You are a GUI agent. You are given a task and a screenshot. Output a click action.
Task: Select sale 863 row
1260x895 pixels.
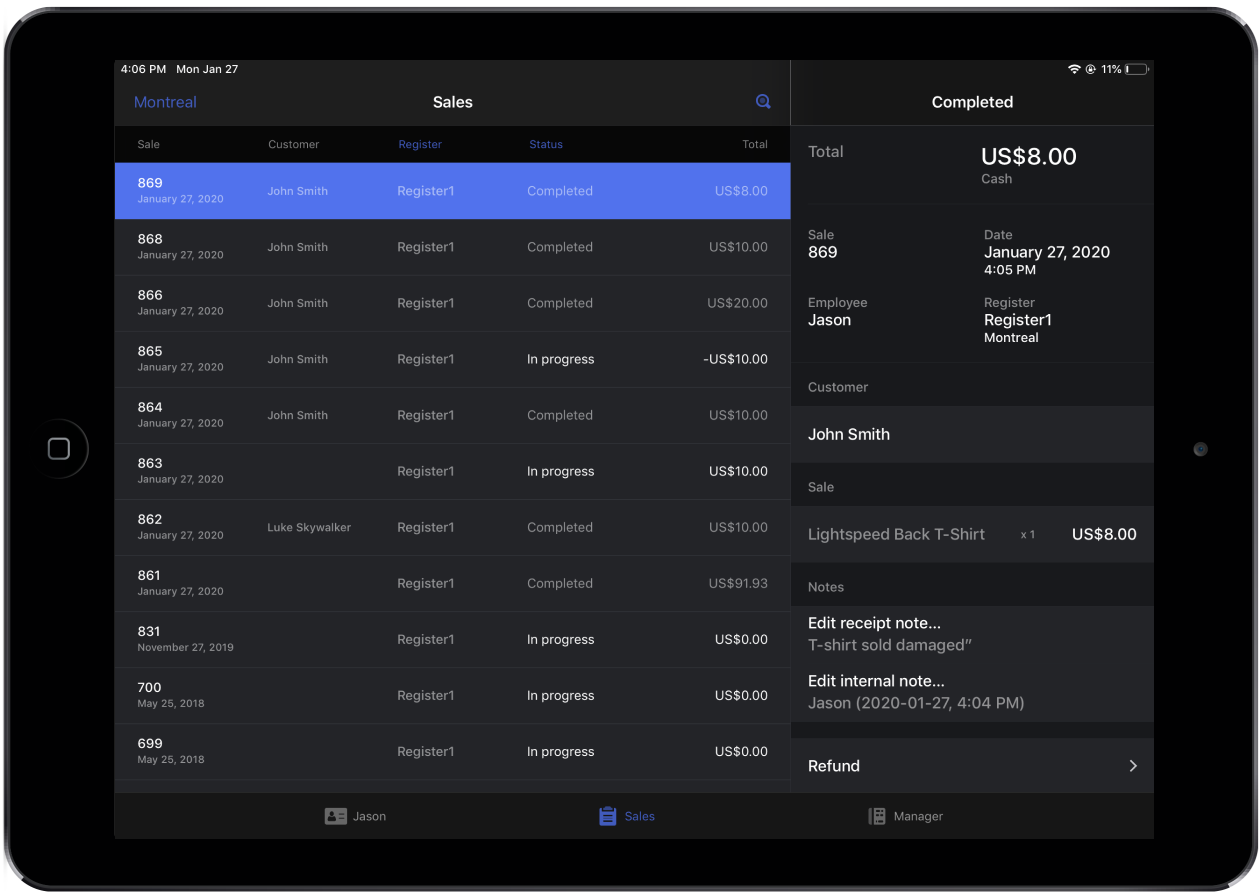[452, 471]
